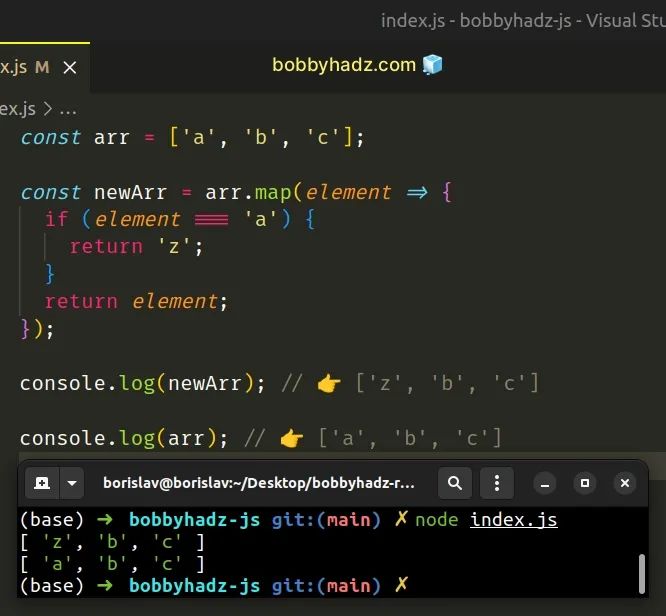This screenshot has width=666, height=616.
Task: Click the last terminal prompt line
Action: pos(214,586)
